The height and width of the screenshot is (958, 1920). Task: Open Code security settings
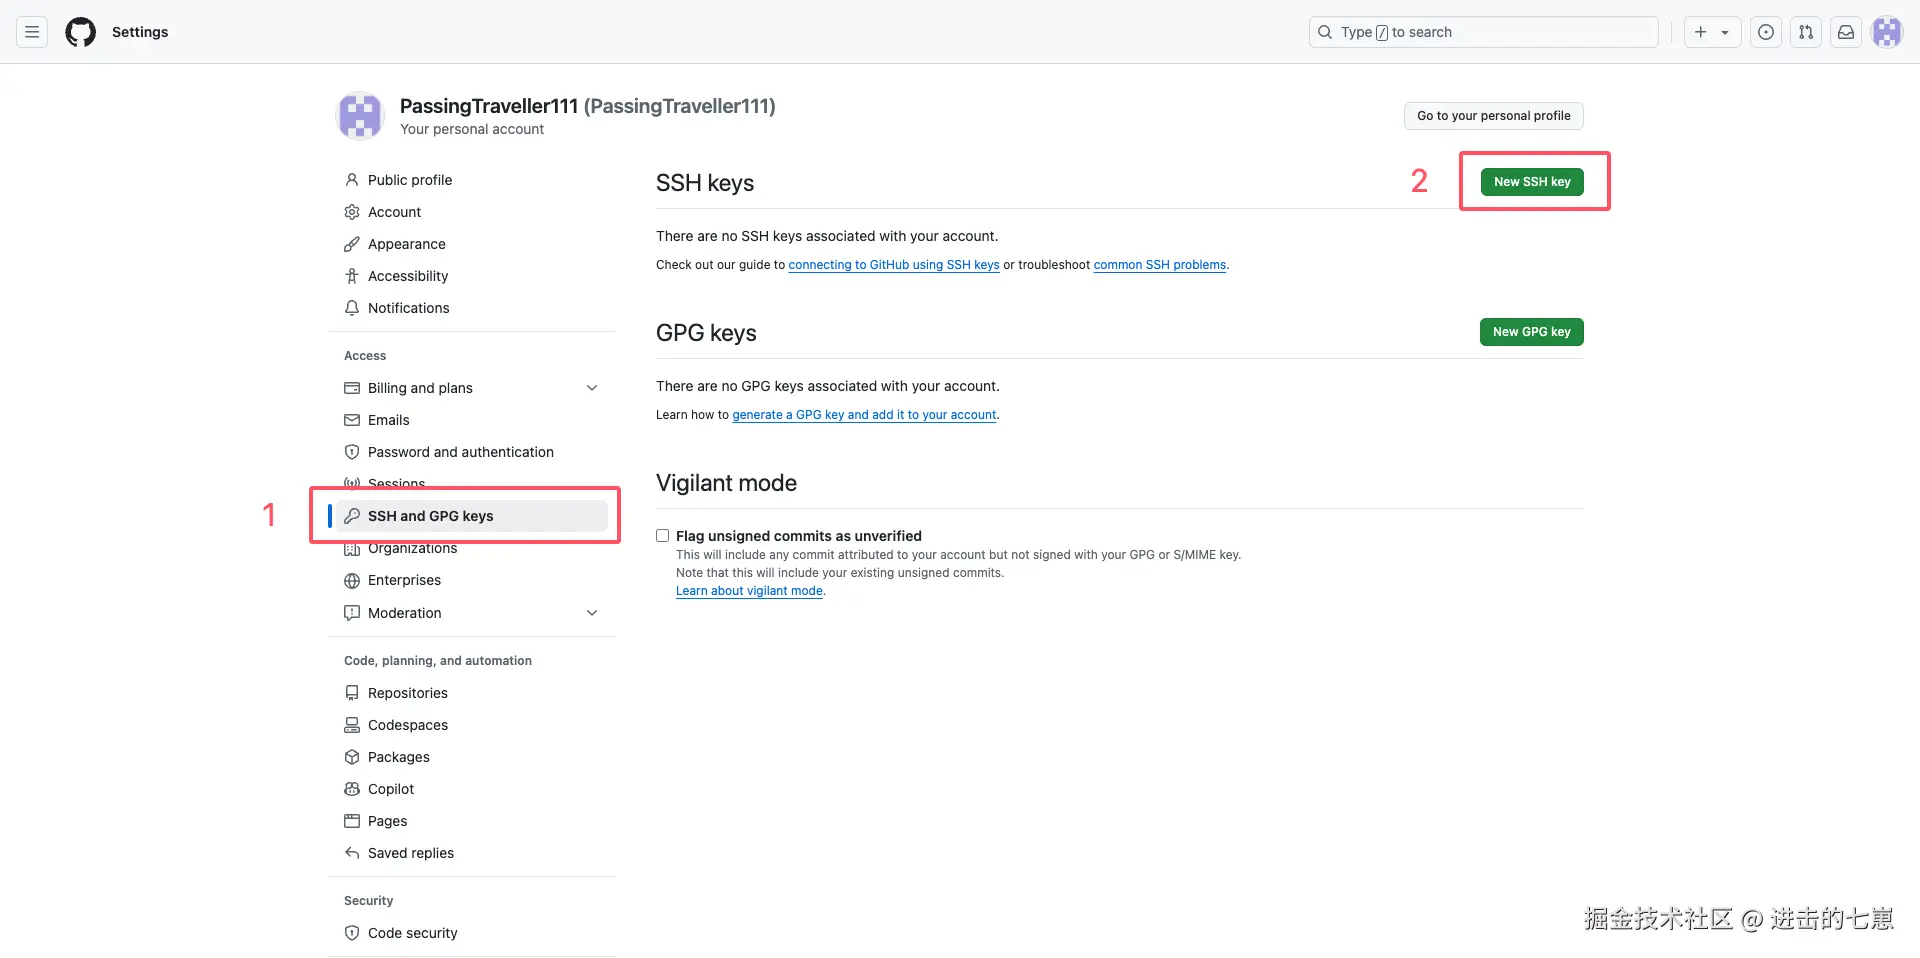click(413, 933)
